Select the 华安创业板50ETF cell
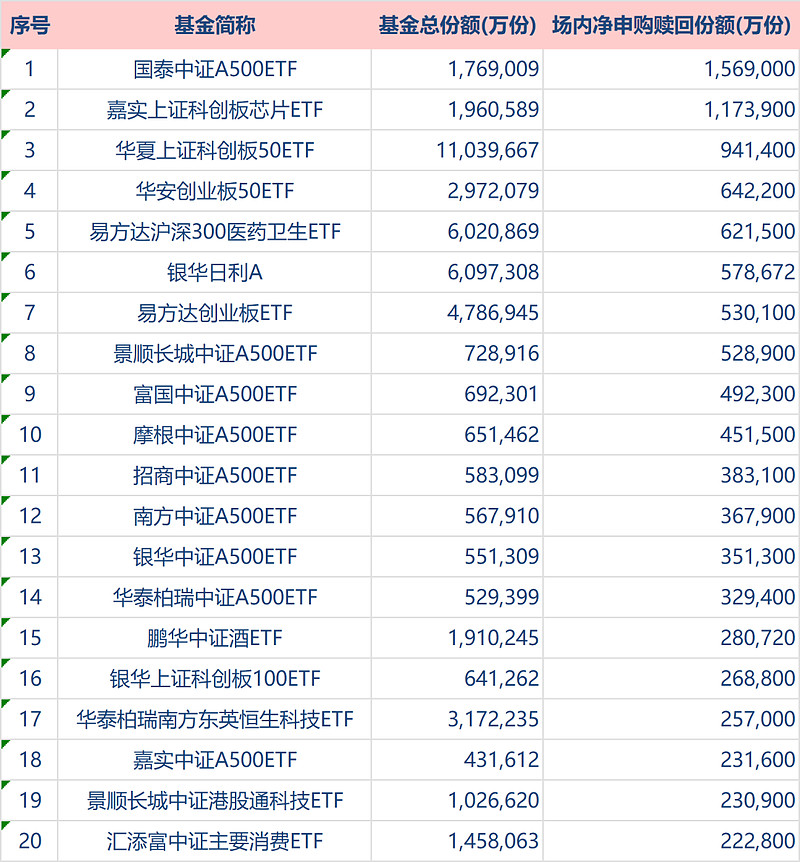The image size is (800, 862). click(x=214, y=191)
